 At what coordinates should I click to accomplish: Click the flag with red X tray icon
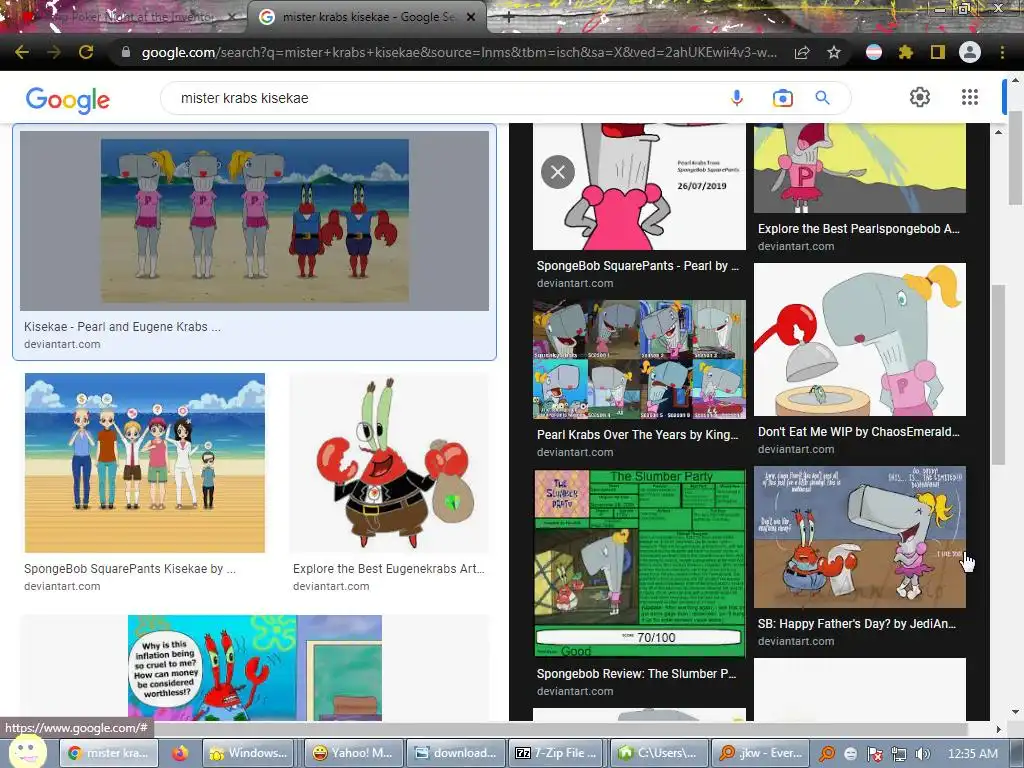point(875,754)
